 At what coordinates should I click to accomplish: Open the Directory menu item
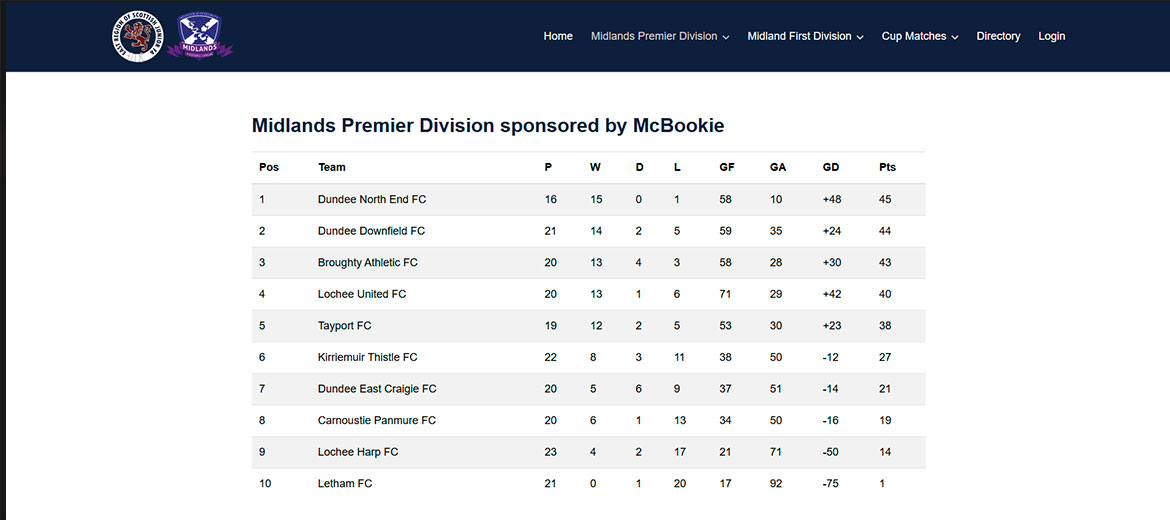click(x=998, y=36)
